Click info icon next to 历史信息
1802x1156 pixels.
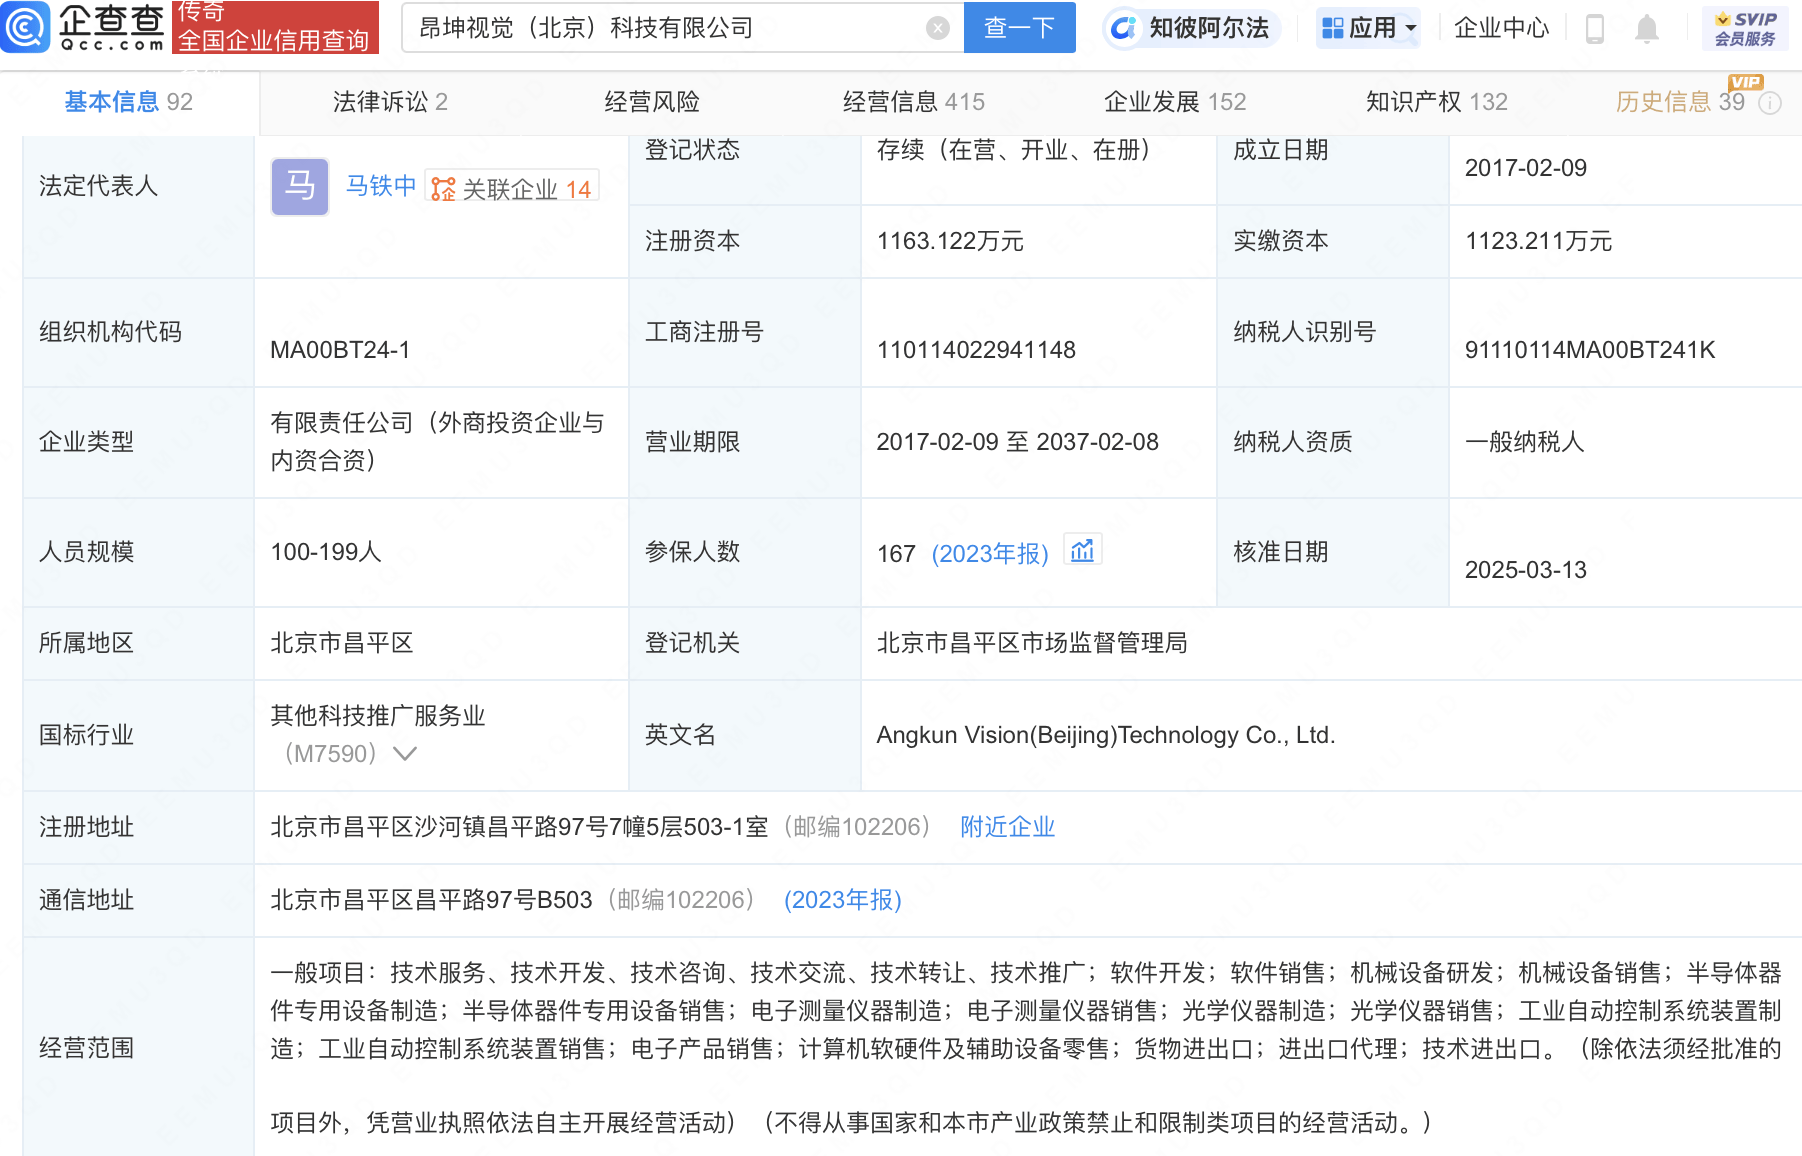click(1770, 103)
